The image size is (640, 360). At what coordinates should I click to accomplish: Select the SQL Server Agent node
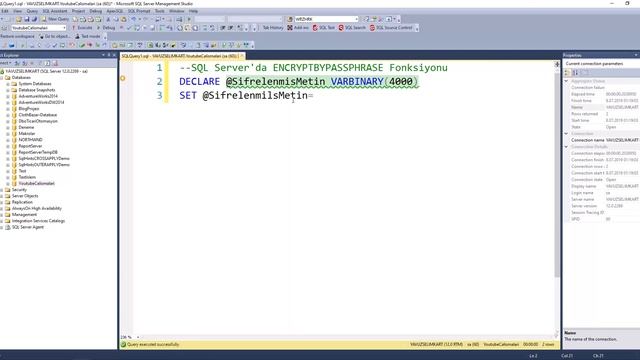coord(27,227)
